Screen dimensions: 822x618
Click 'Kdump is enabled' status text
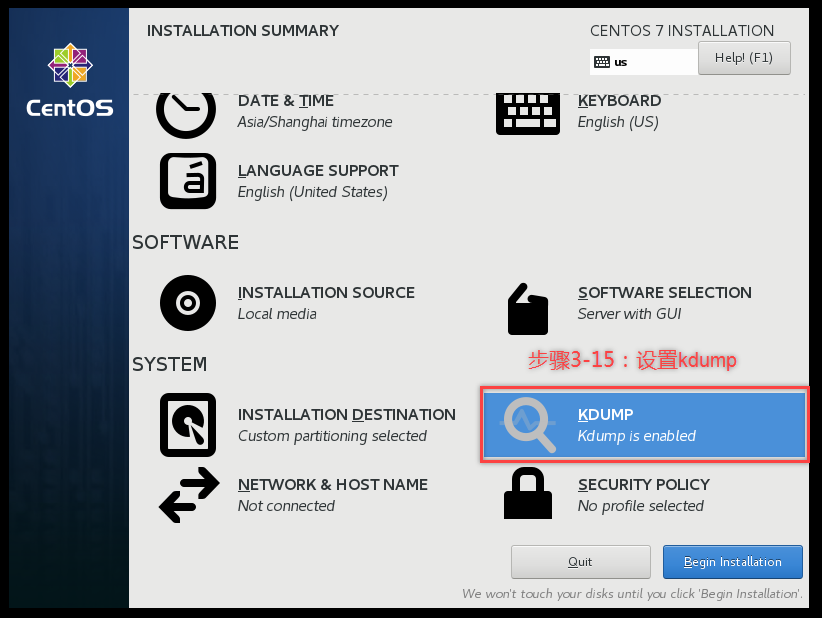point(636,436)
